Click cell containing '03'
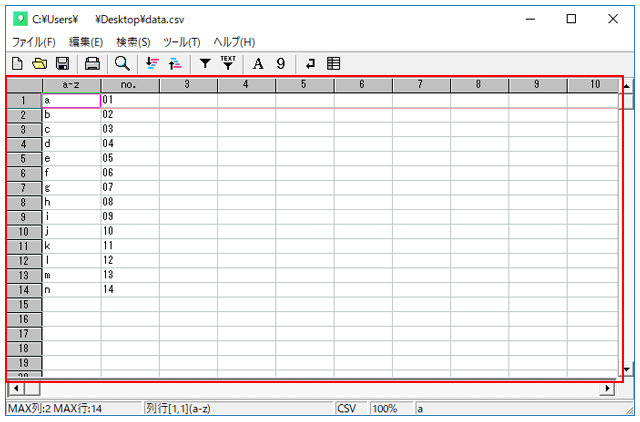Image resolution: width=640 pixels, height=422 pixels. [130, 130]
